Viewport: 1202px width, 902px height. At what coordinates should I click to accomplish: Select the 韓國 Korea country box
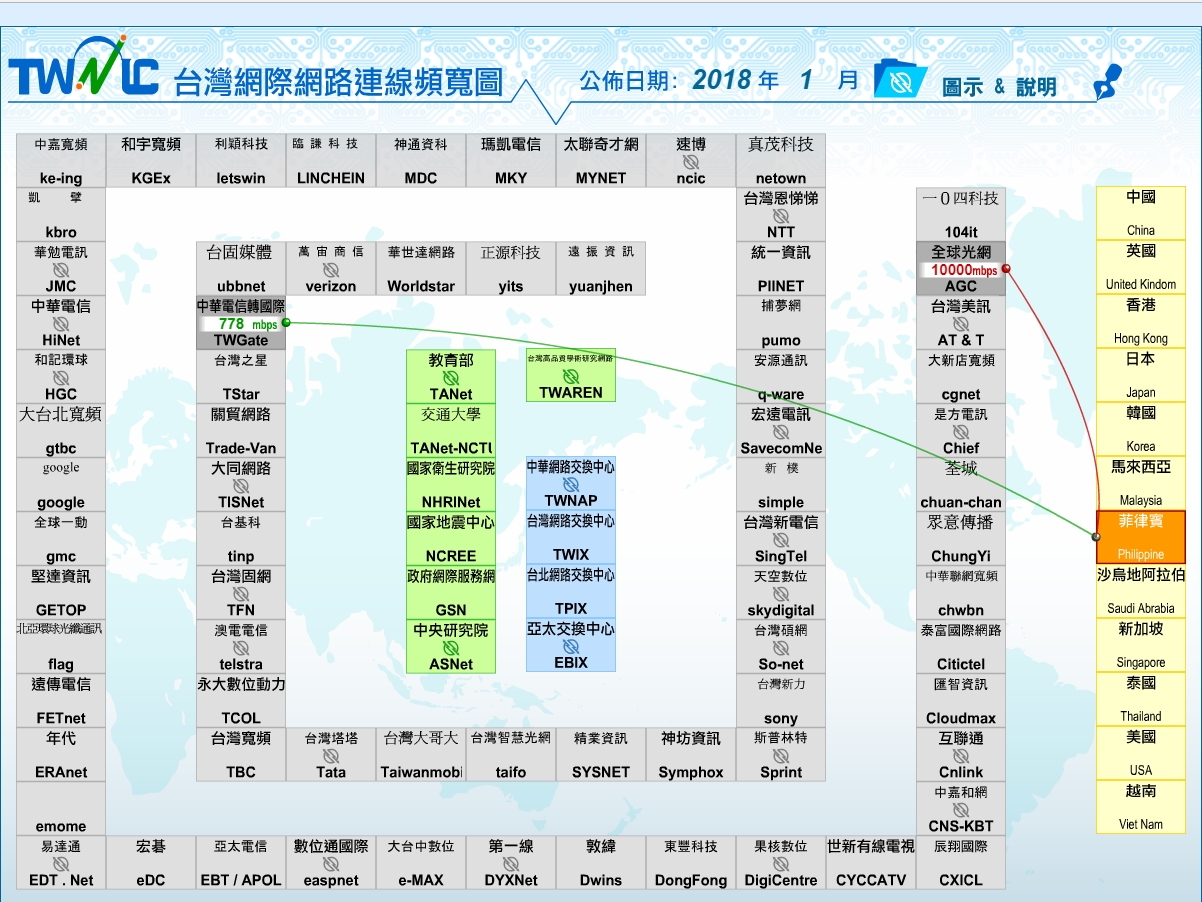[x=1141, y=428]
